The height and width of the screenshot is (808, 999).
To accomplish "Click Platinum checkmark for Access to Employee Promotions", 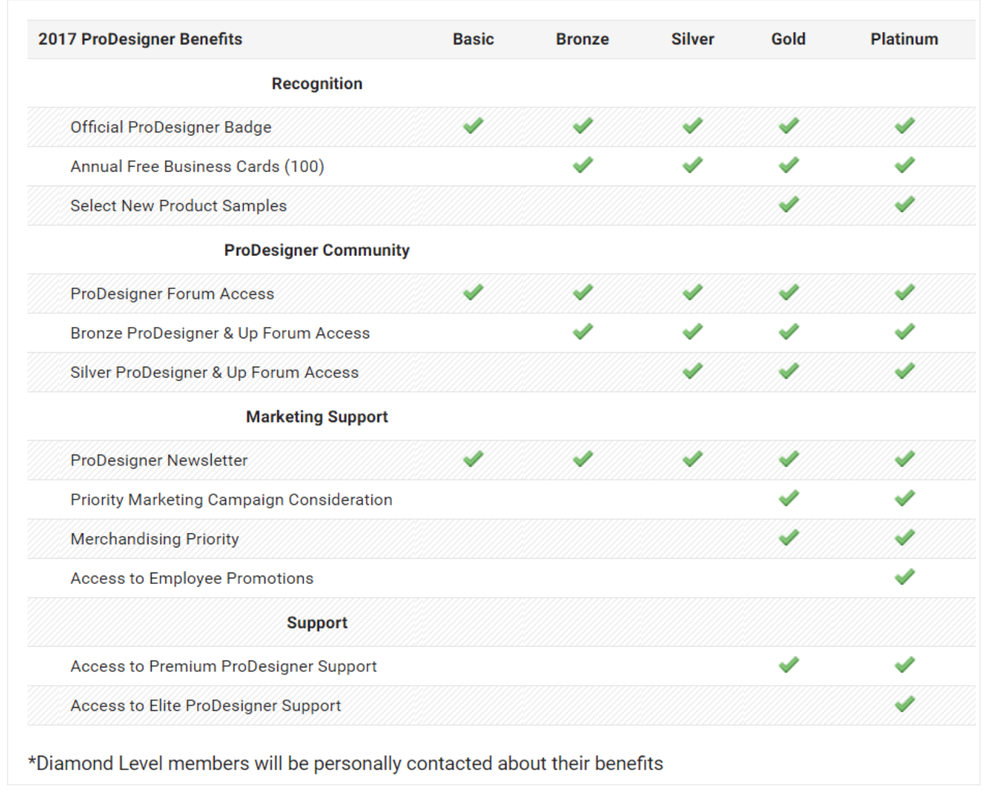I will 904,577.
